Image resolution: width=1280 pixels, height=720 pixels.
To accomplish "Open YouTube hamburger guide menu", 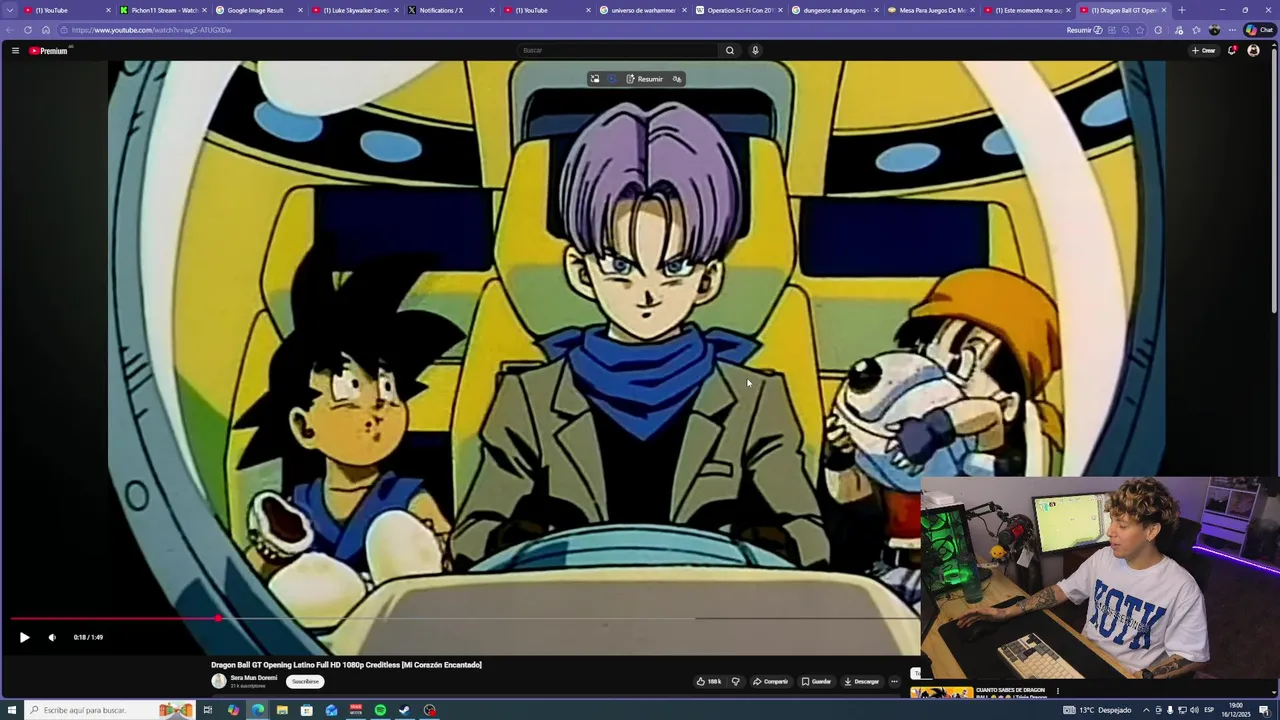I will (15, 50).
